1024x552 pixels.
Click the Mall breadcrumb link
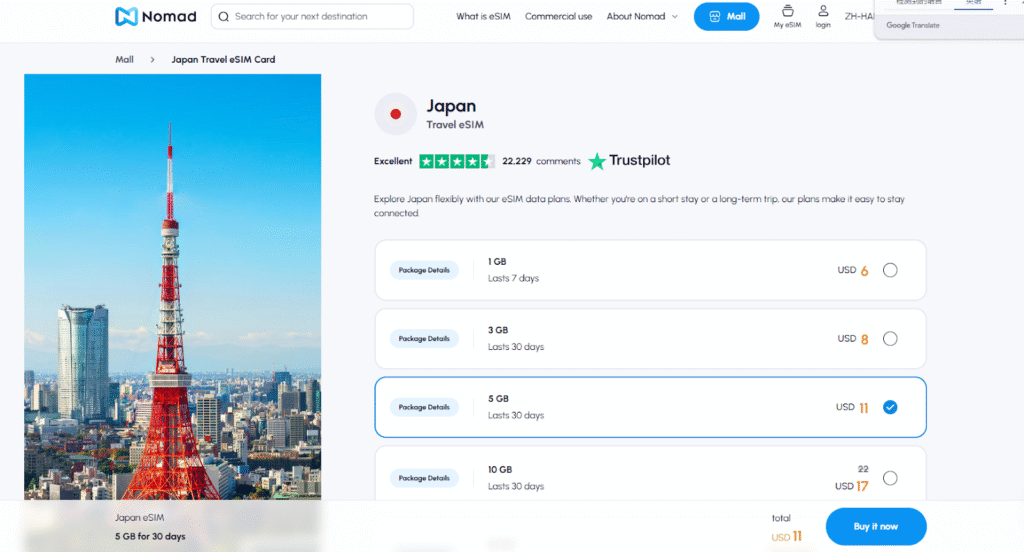point(124,60)
